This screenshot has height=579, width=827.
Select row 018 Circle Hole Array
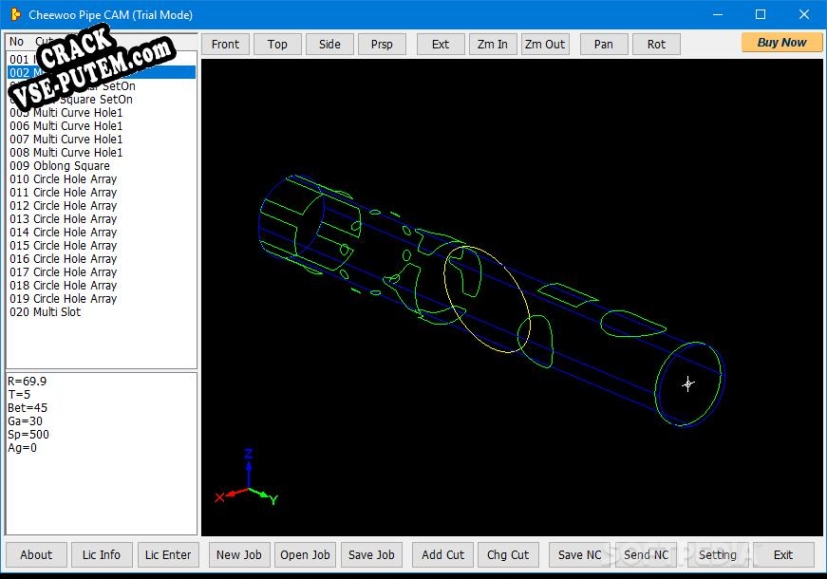pyautogui.click(x=101, y=285)
